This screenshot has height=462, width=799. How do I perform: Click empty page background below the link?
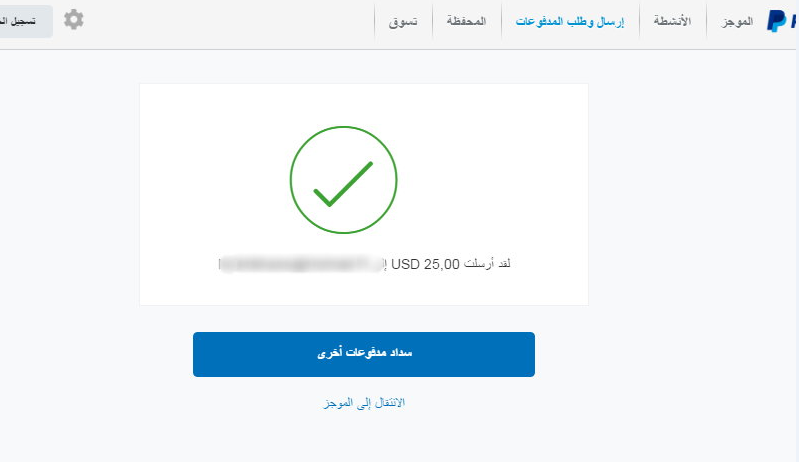click(x=364, y=438)
